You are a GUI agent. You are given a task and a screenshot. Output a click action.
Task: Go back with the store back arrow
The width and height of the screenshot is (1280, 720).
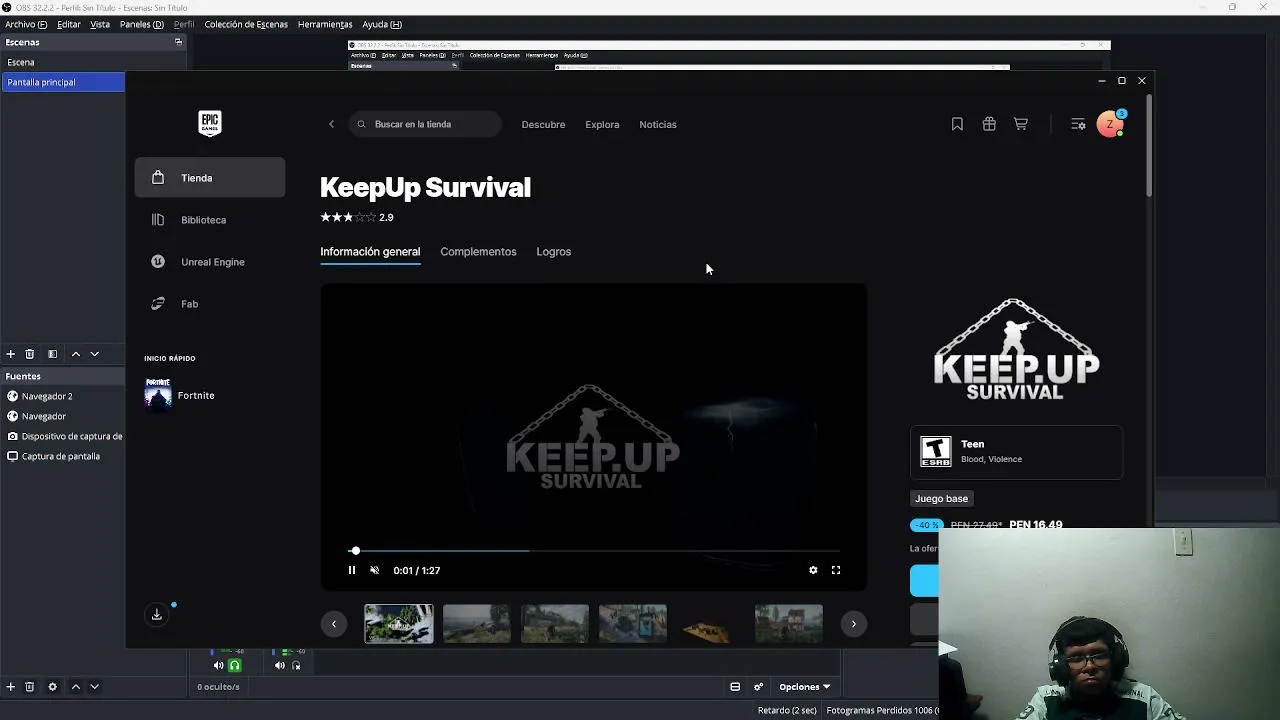pyautogui.click(x=331, y=124)
